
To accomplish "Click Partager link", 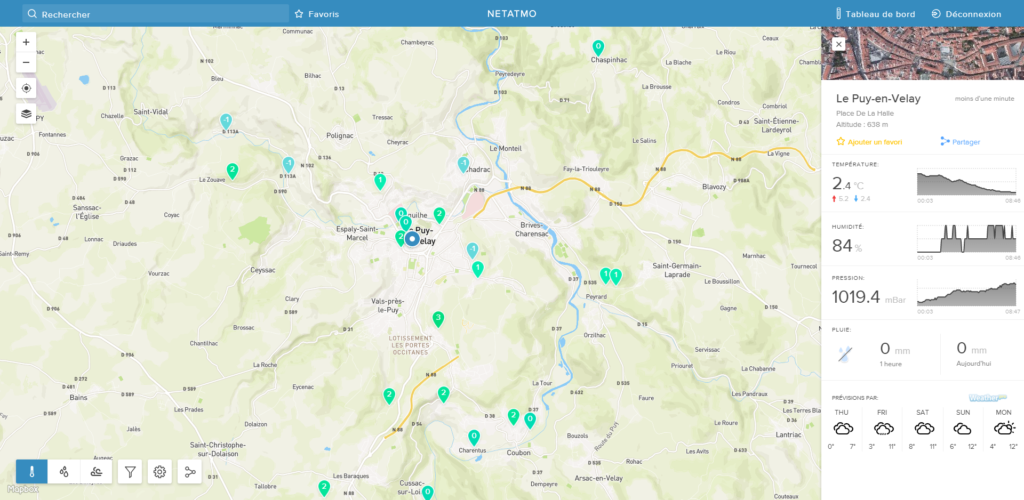I will click(967, 142).
